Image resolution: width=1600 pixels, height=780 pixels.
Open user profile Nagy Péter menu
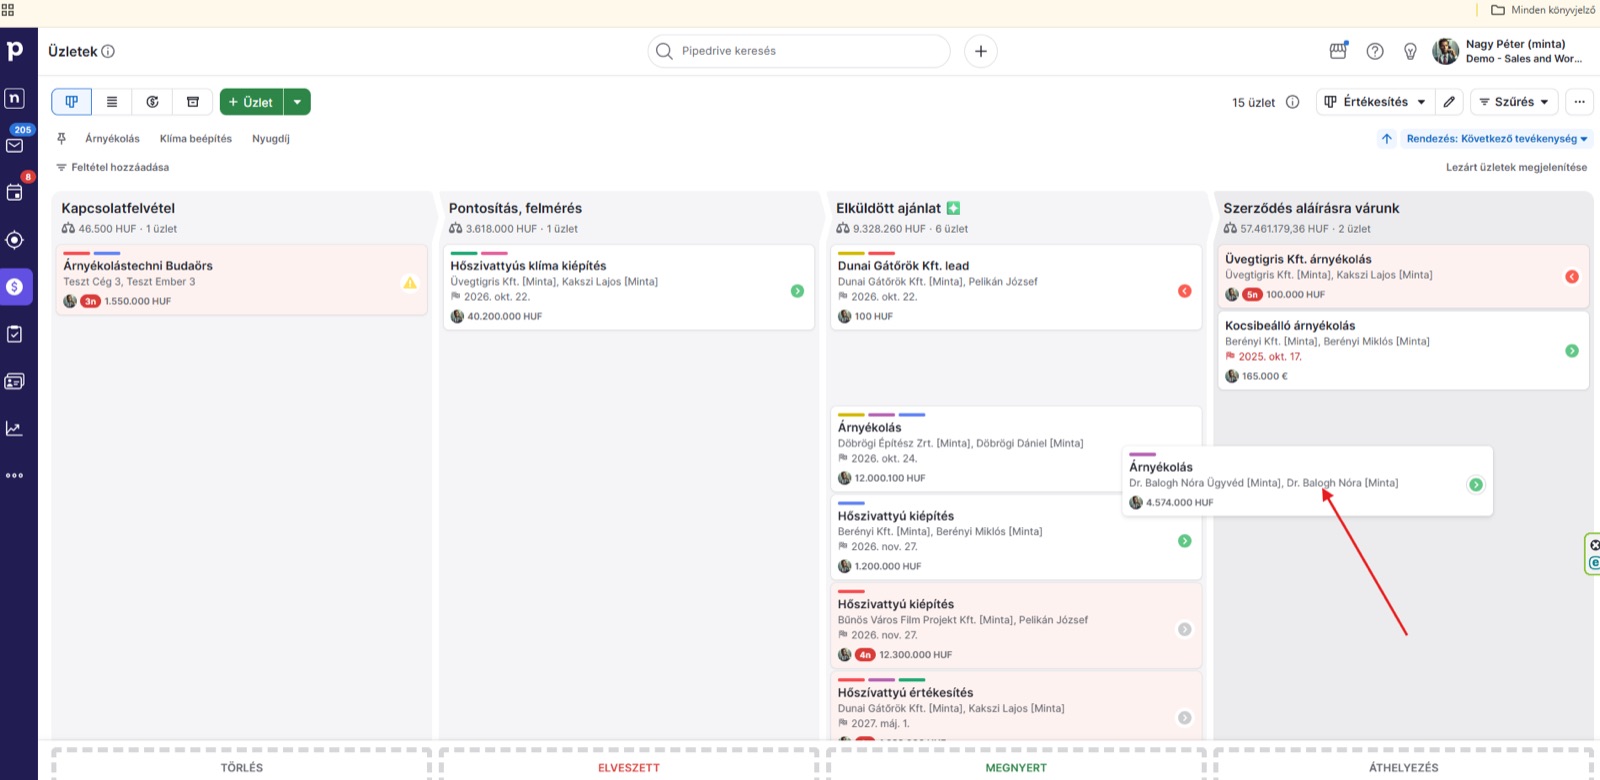(1507, 51)
